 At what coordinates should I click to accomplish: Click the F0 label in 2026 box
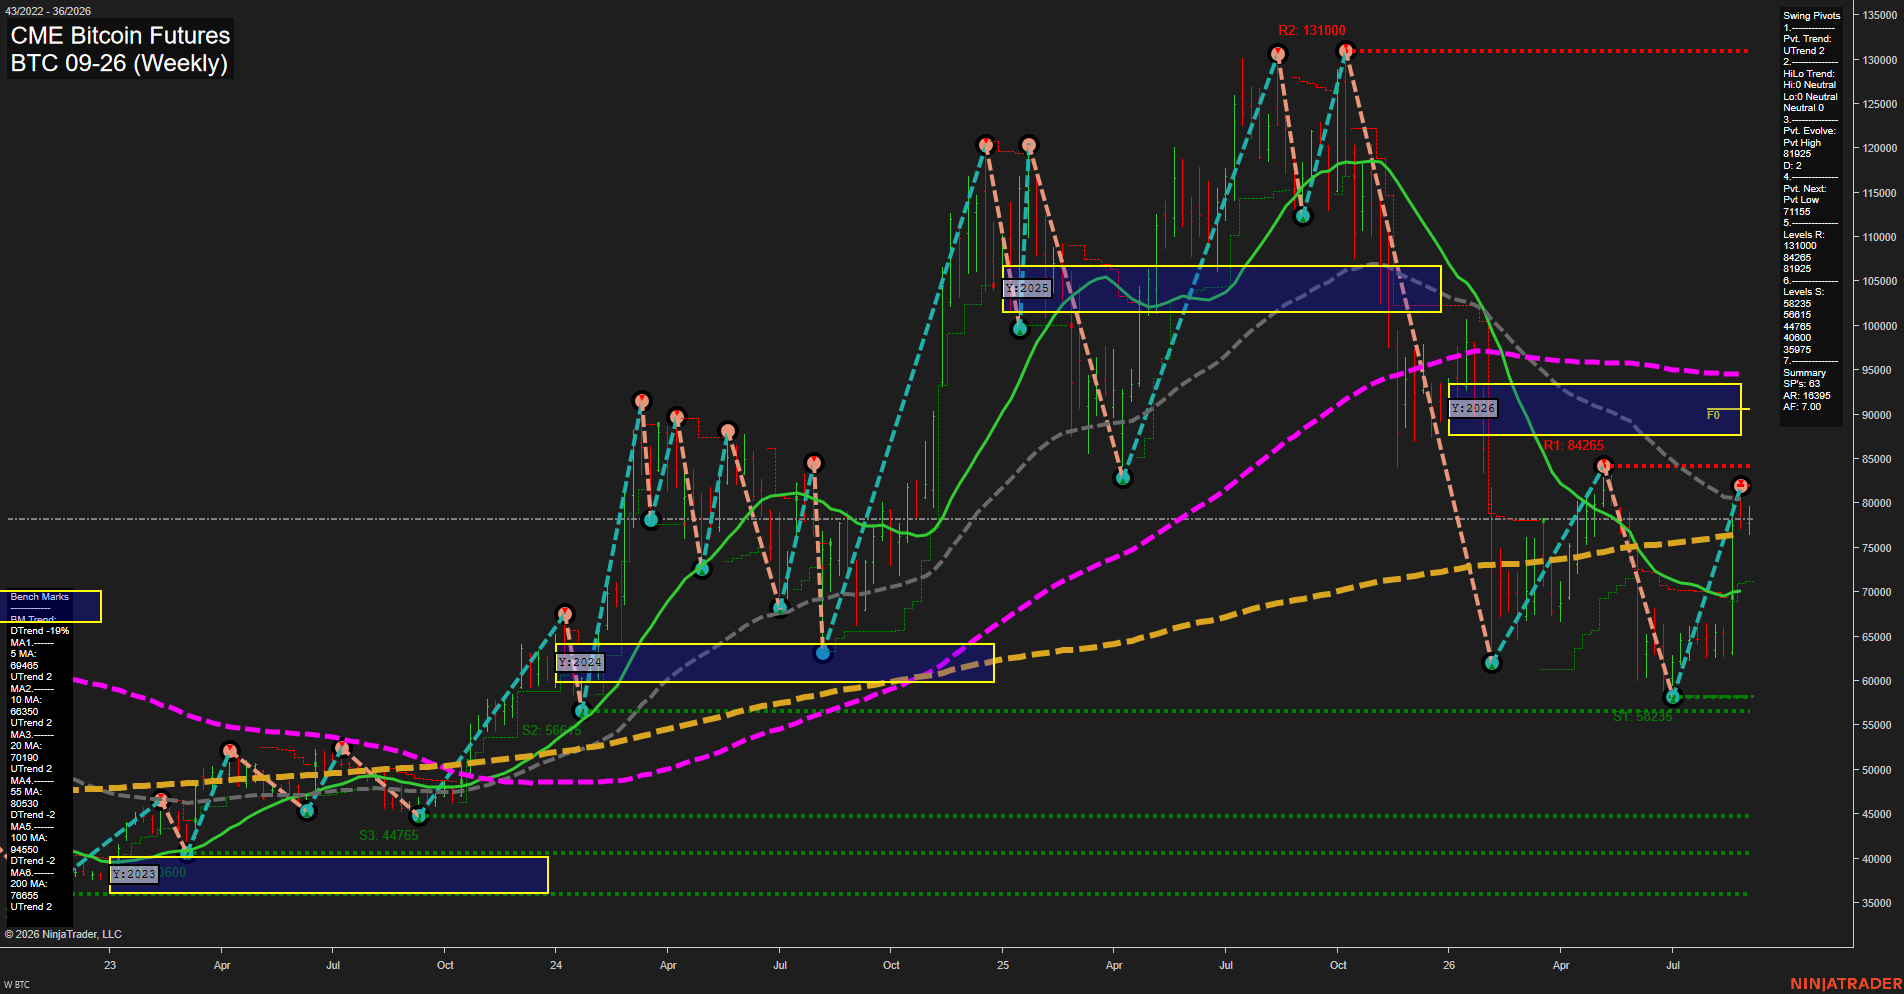tap(1713, 415)
